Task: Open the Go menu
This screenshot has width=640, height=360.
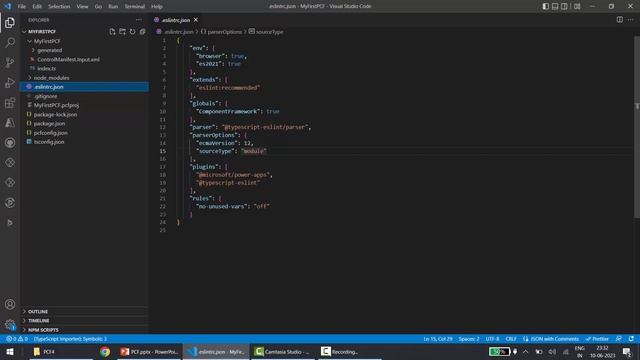Action: [98, 6]
